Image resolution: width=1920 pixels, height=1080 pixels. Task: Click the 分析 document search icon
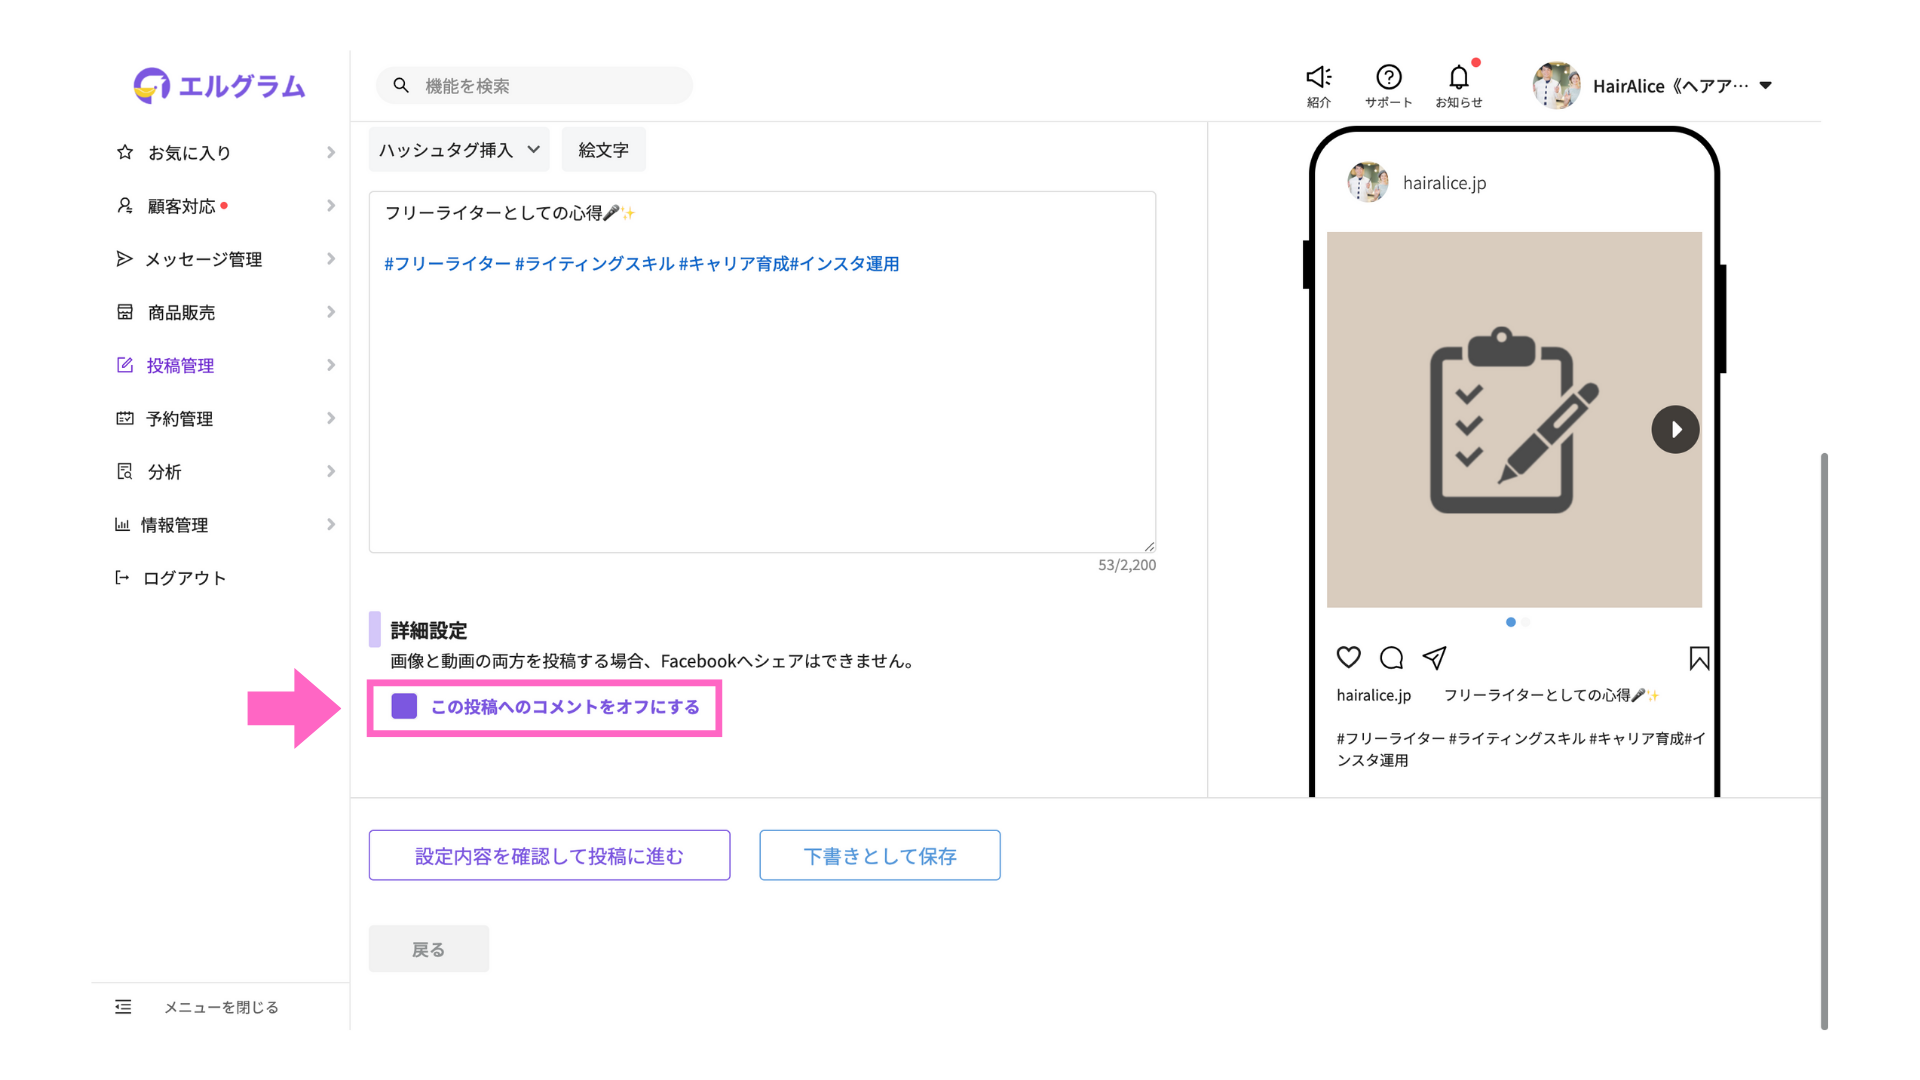point(125,471)
